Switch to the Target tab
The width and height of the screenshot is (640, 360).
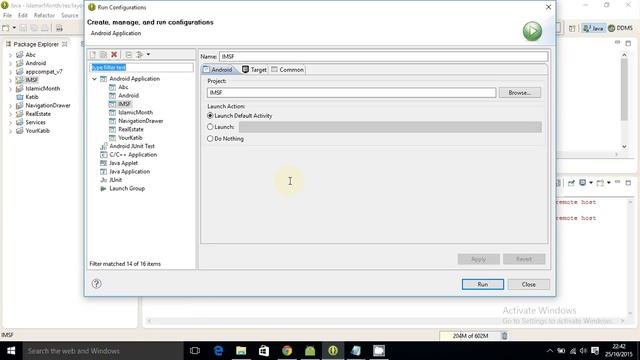pyautogui.click(x=254, y=69)
